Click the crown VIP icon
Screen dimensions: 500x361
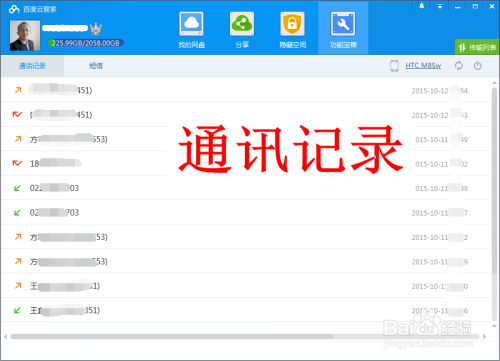(x=96, y=29)
